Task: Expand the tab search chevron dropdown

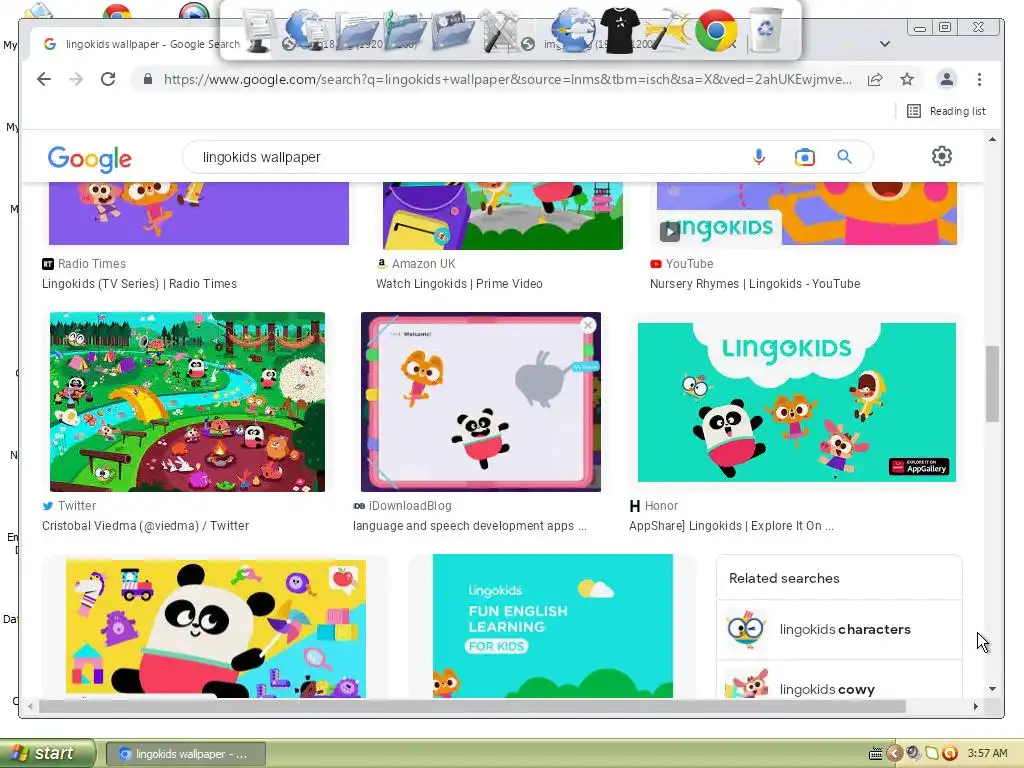Action: coord(885,44)
